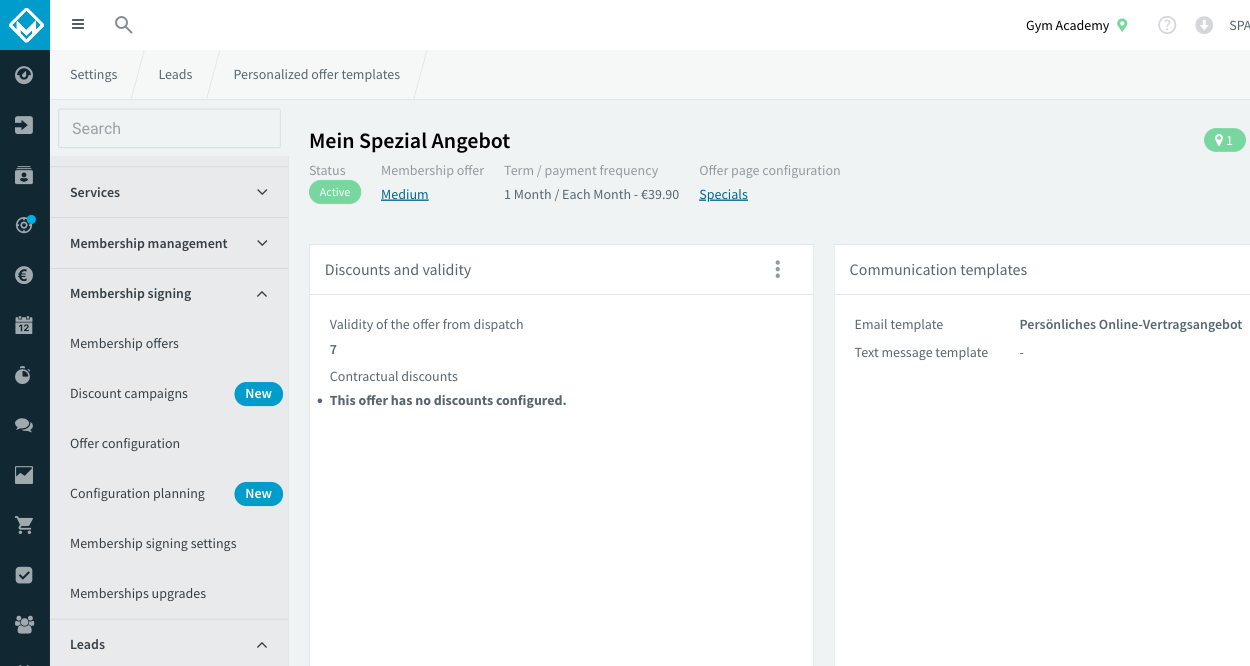Expand the Services section
The width and height of the screenshot is (1250, 666).
(x=169, y=192)
